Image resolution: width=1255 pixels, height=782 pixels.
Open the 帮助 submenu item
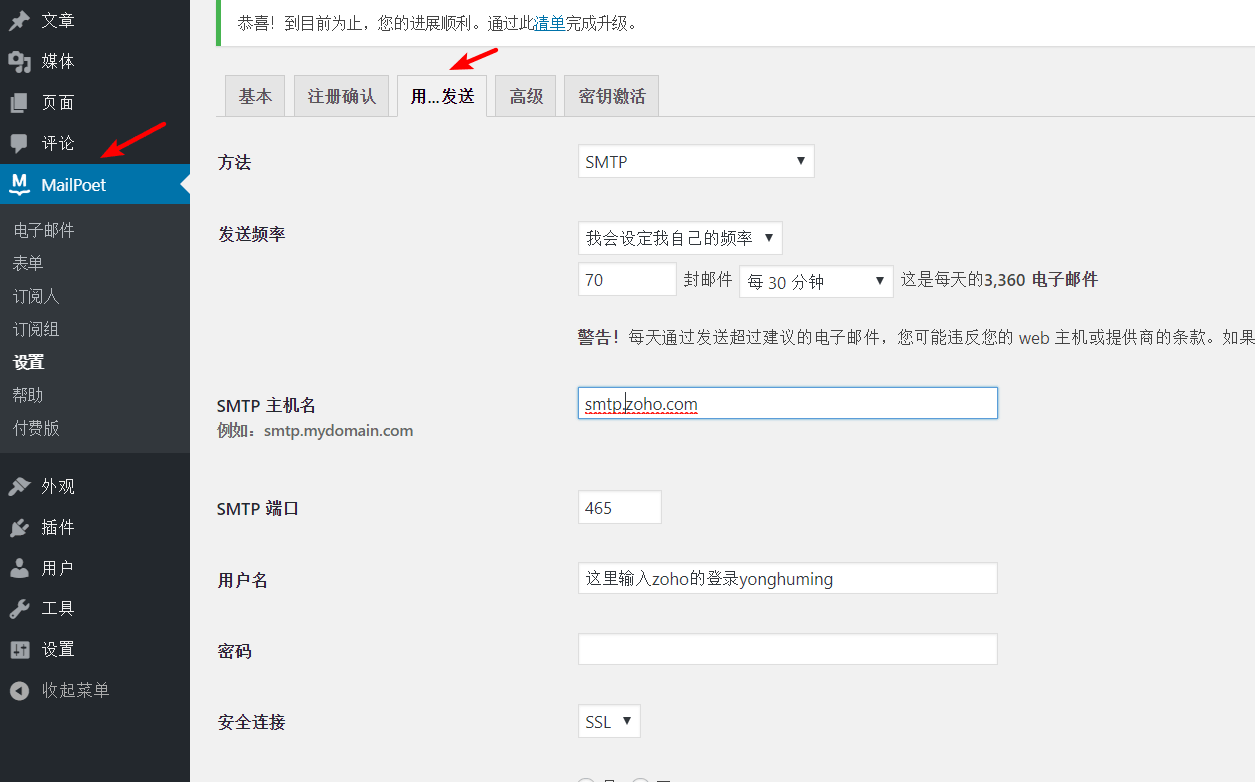[28, 395]
